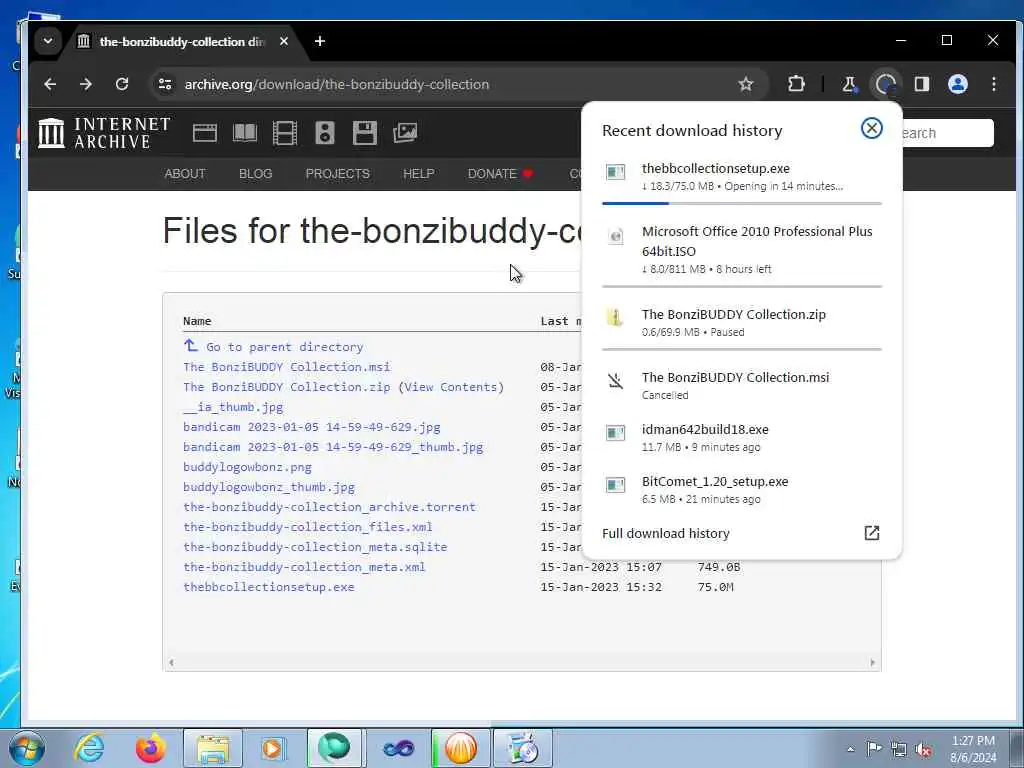Go to parent directory link
The height and width of the screenshot is (768, 1024).
tap(273, 347)
